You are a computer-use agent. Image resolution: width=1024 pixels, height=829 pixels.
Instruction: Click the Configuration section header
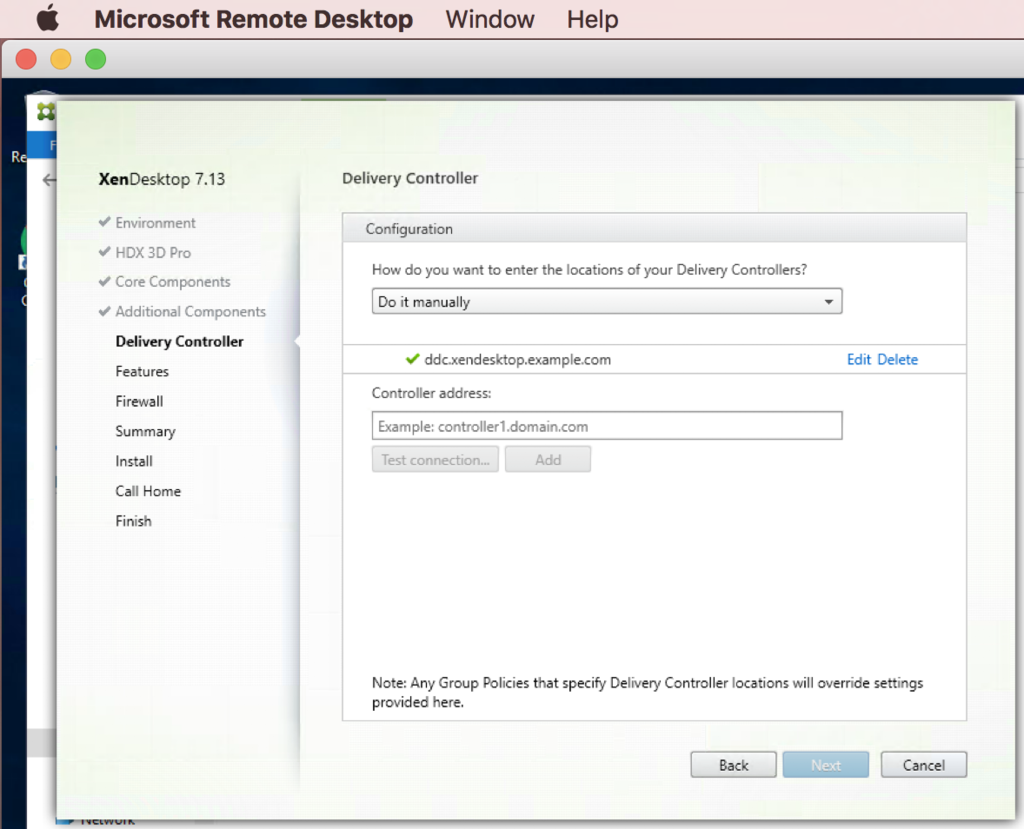[654, 229]
